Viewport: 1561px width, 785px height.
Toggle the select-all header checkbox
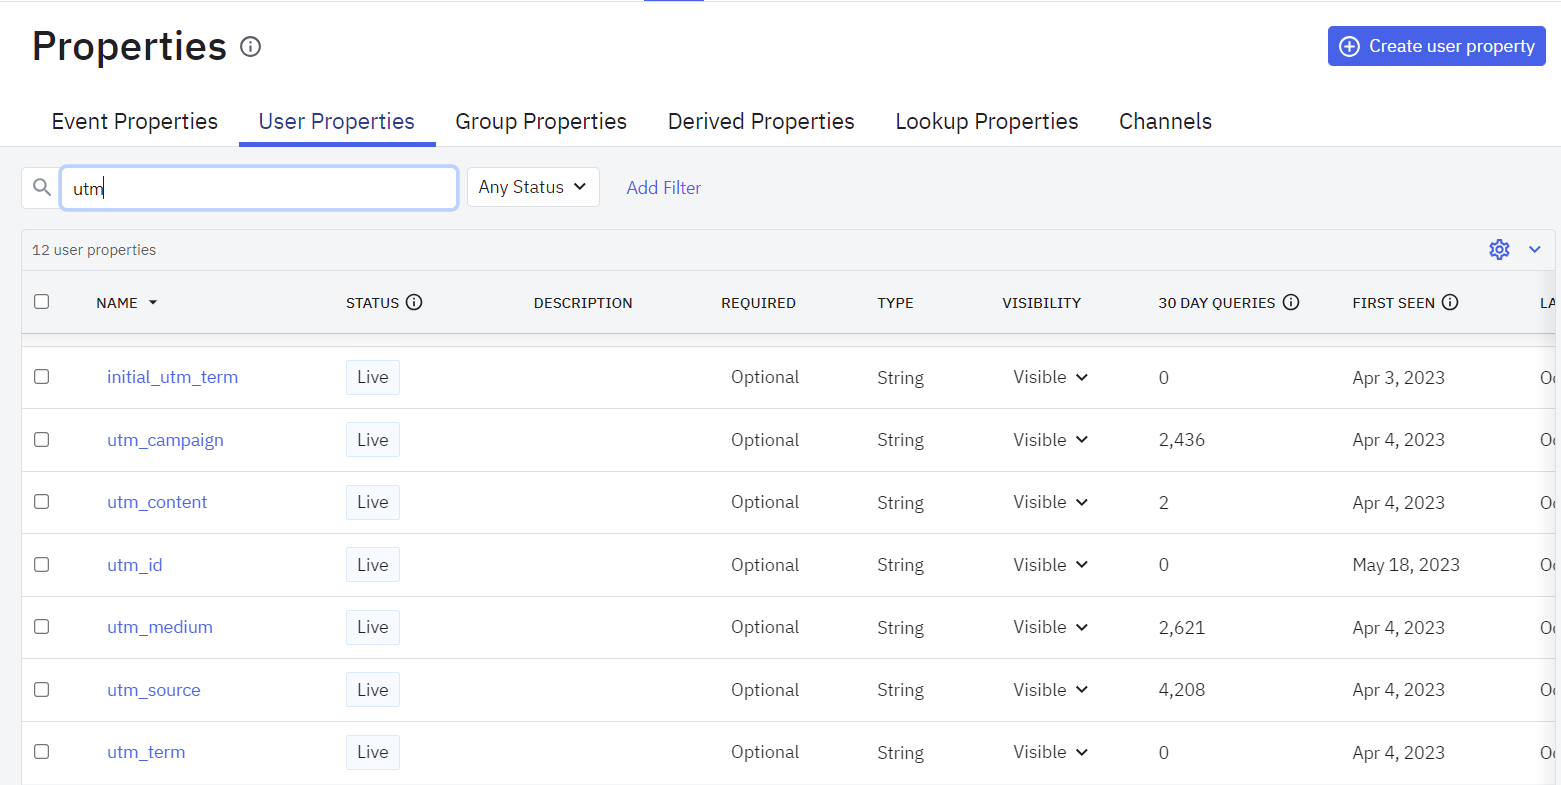point(42,302)
